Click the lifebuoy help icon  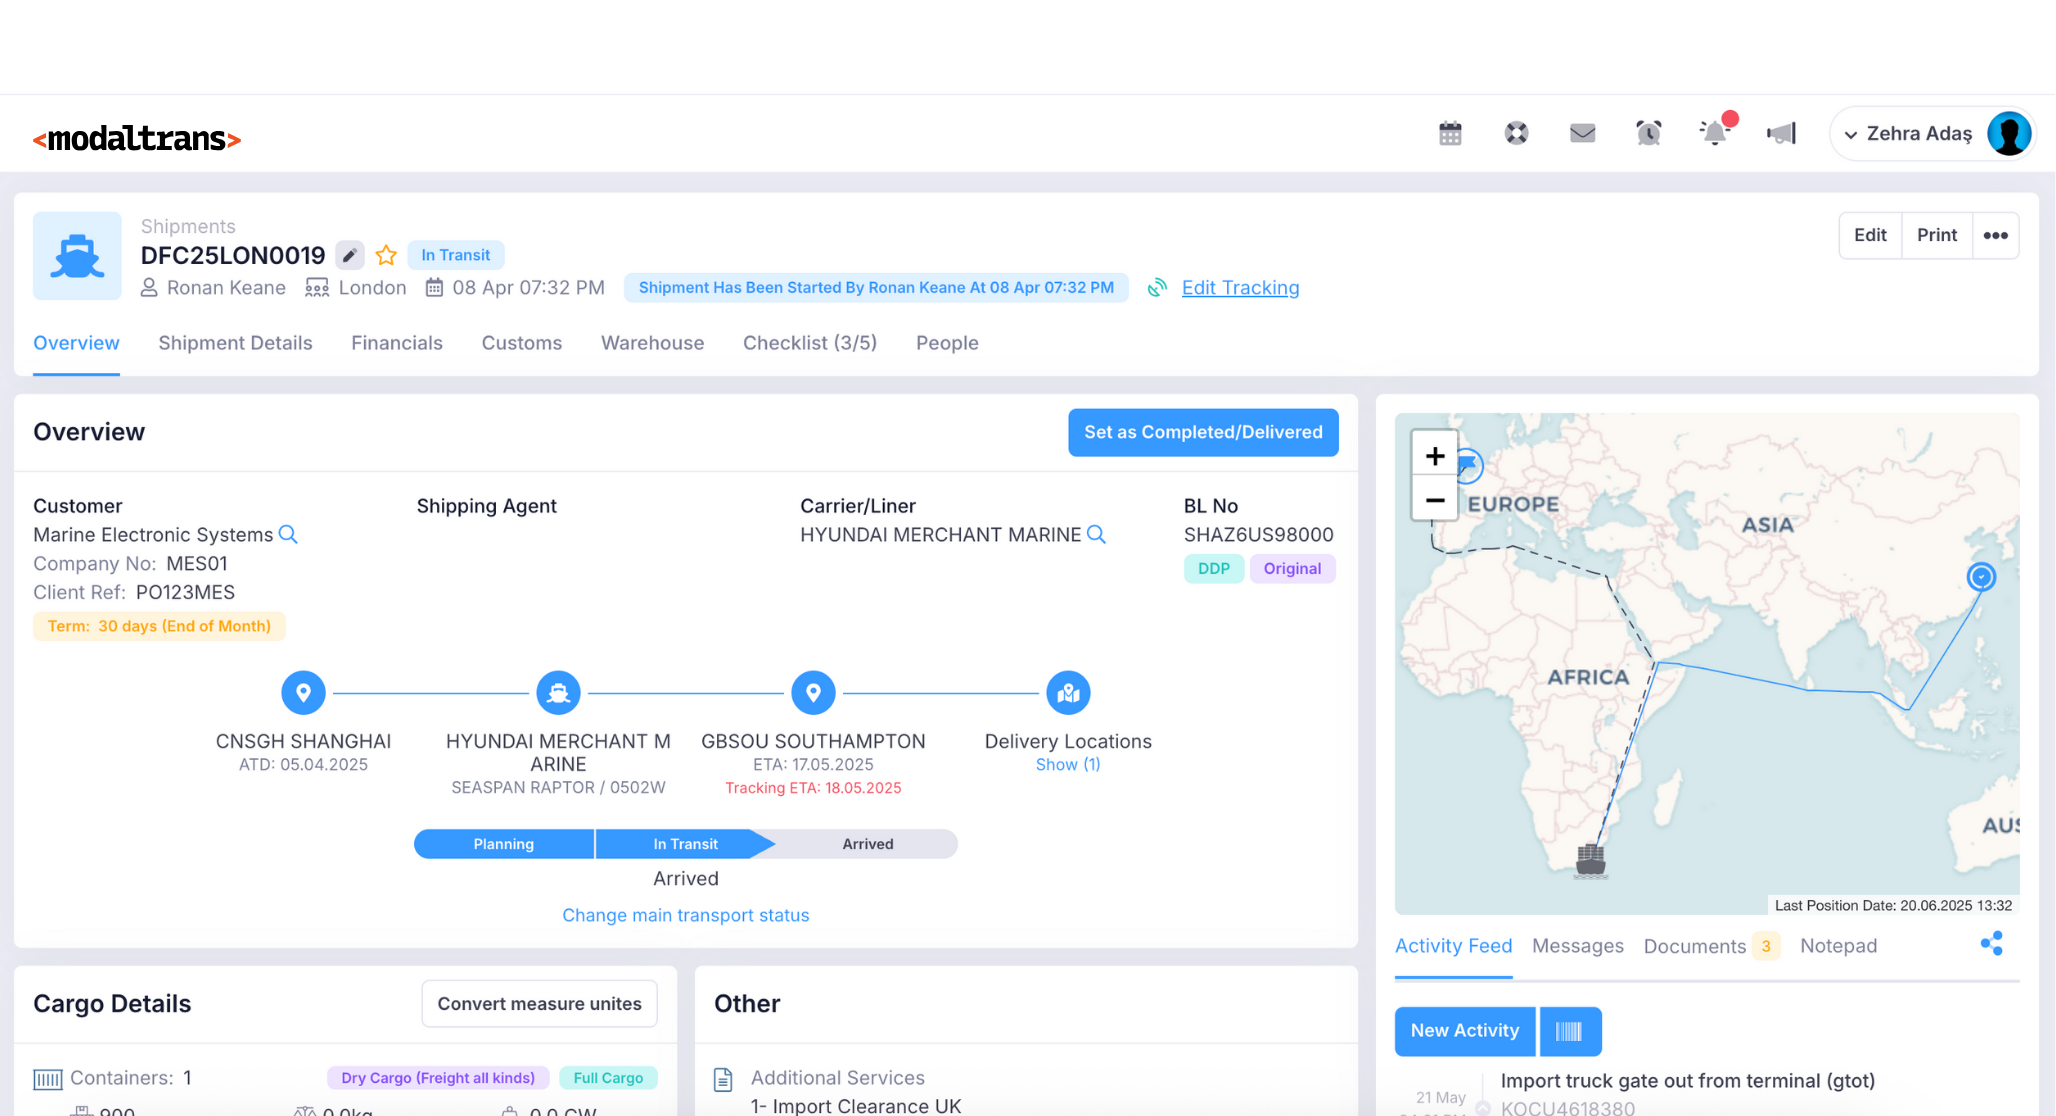(x=1516, y=133)
